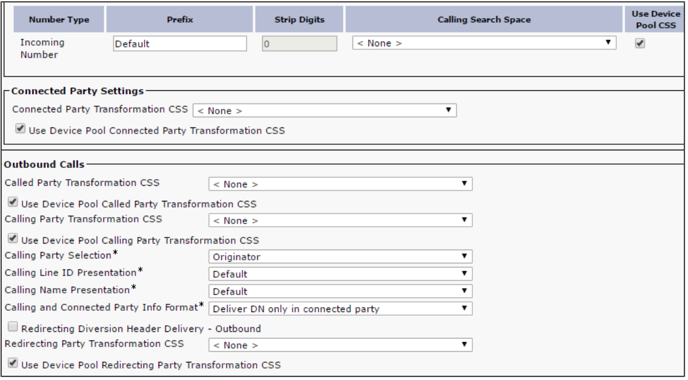Image resolution: width=688 pixels, height=380 pixels.
Task: Open the Calling Line ID Presentation dropdown
Action: coord(340,274)
